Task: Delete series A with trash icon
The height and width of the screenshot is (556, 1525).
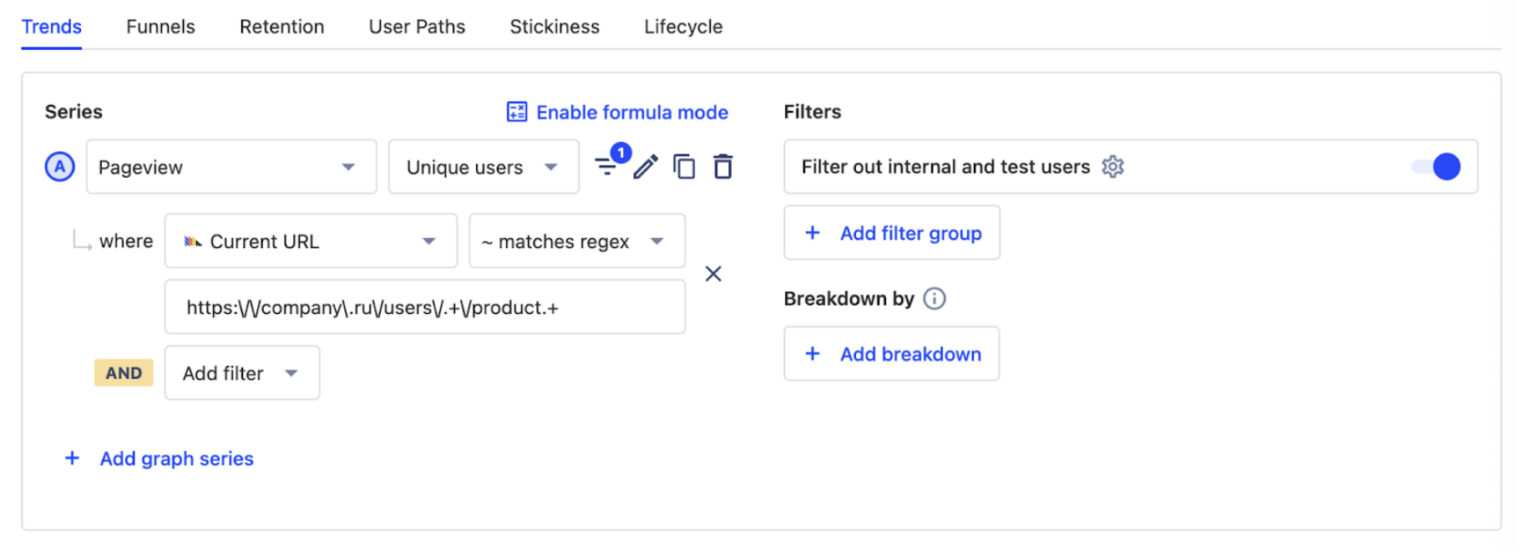Action: [723, 166]
